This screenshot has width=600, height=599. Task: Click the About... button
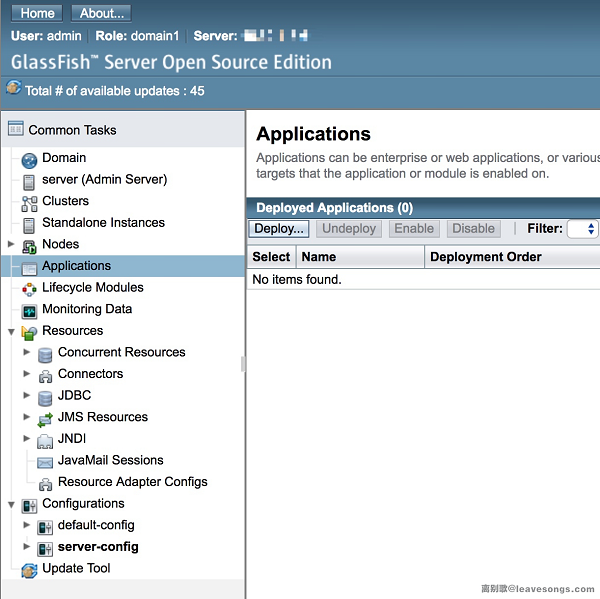pos(101,13)
